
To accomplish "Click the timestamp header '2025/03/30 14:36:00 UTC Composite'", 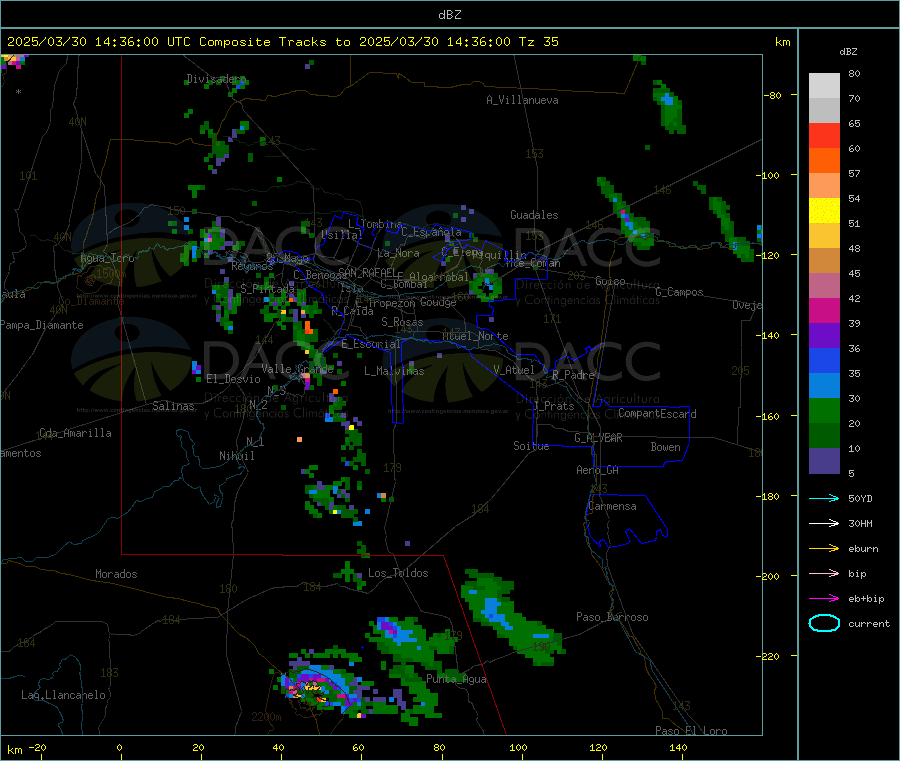I will (138, 42).
